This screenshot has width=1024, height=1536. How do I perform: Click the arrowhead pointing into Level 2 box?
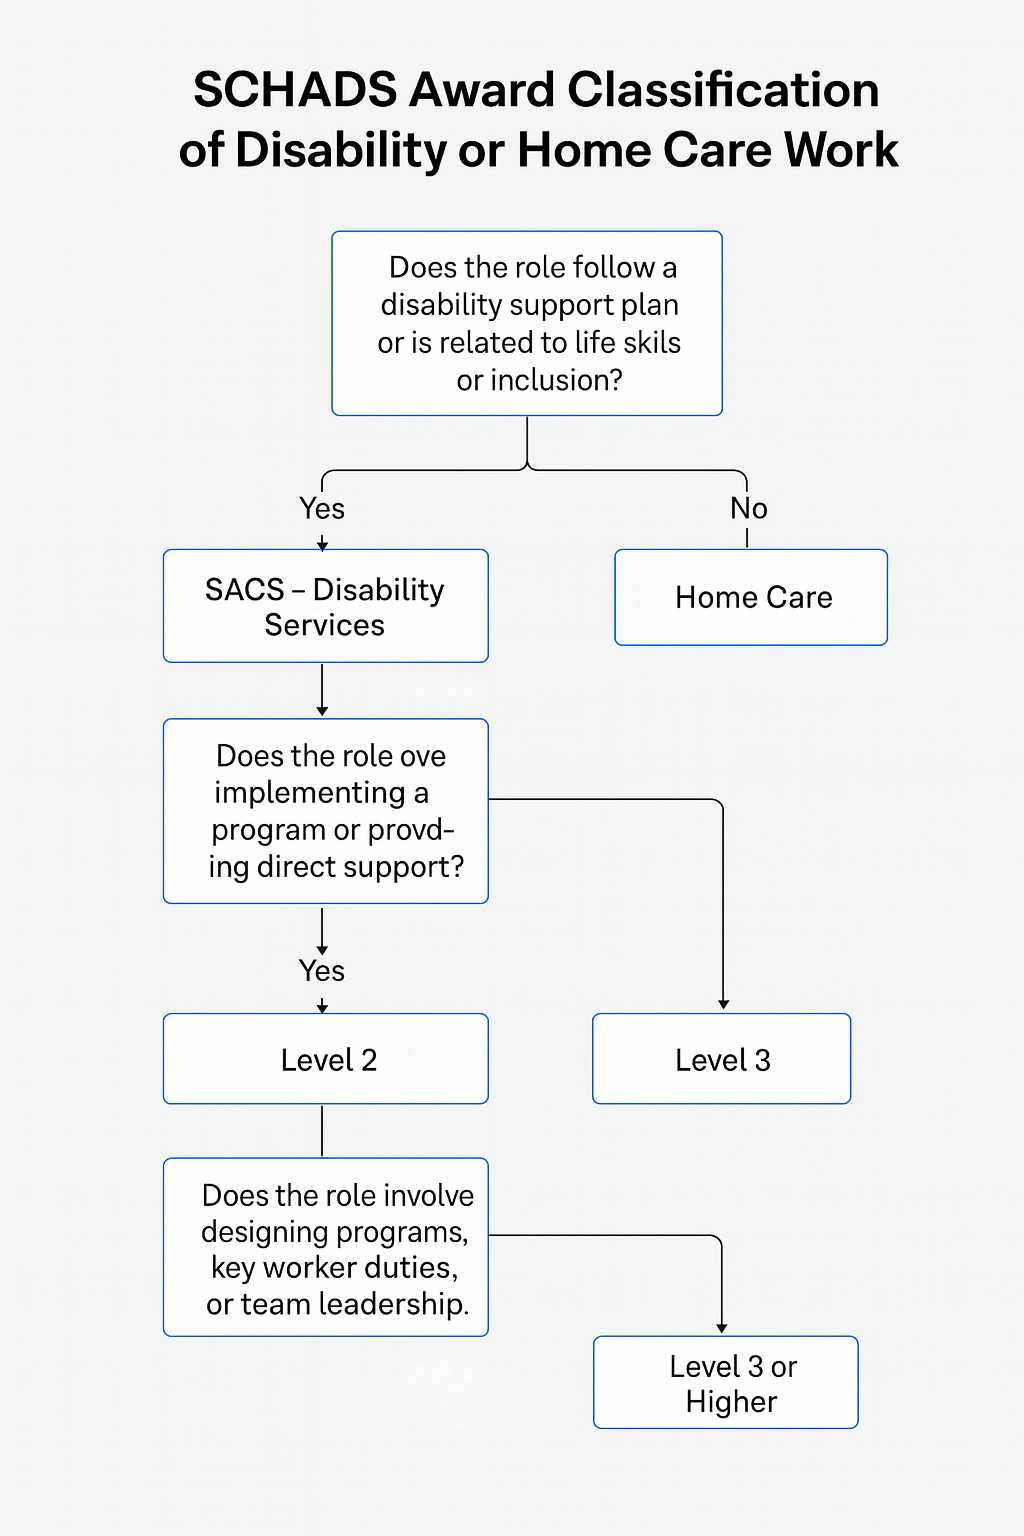tap(322, 1008)
